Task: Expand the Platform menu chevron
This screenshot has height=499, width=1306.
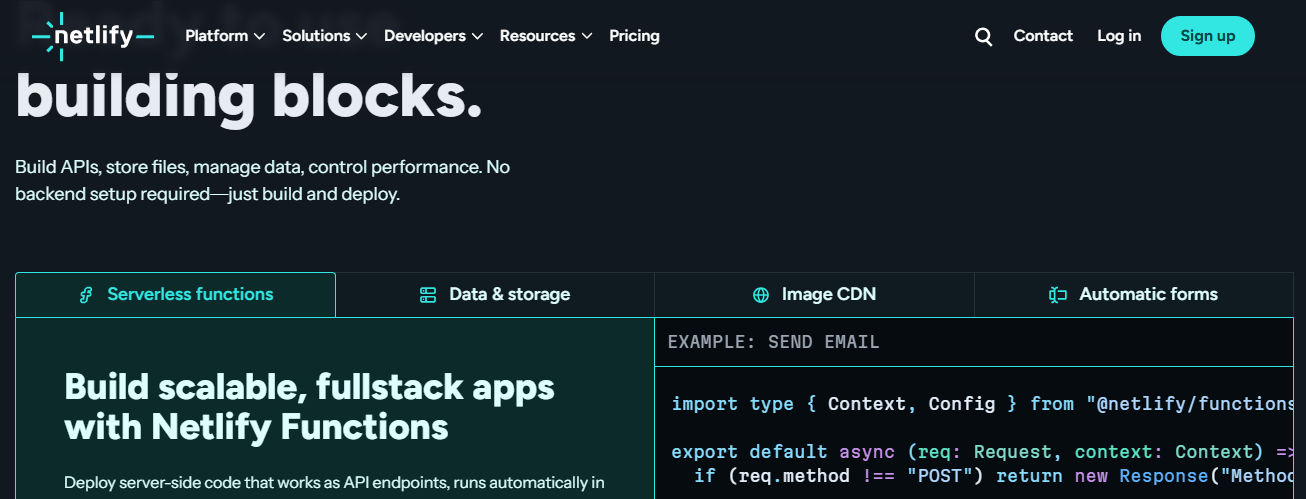Action: pos(259,37)
